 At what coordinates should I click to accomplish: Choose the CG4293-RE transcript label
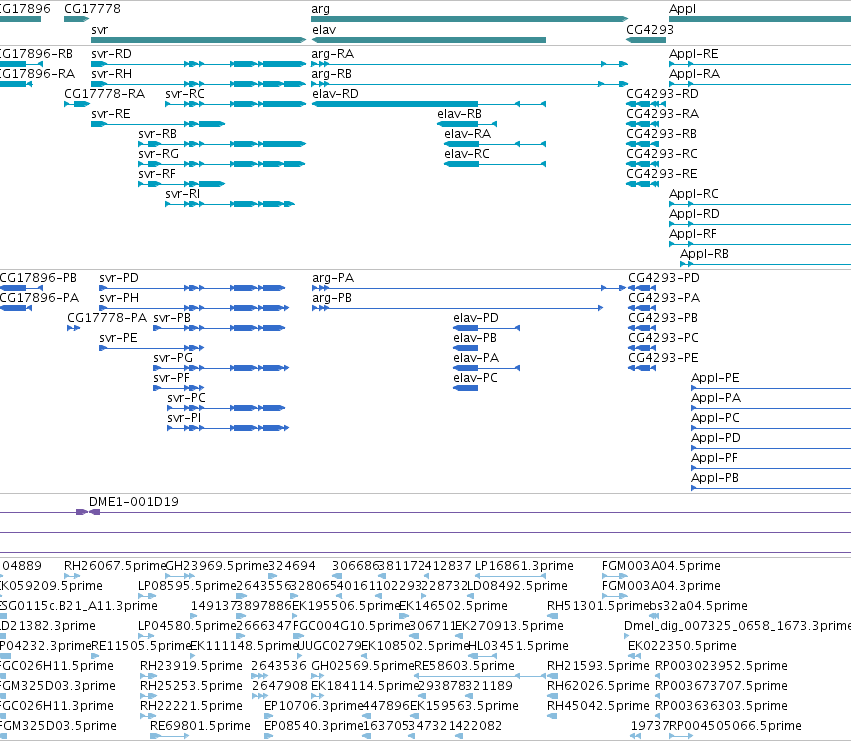pyautogui.click(x=662, y=174)
